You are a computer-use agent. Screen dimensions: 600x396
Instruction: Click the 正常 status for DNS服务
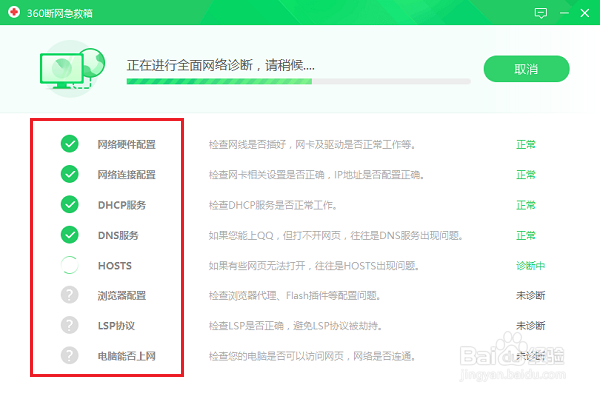[526, 235]
